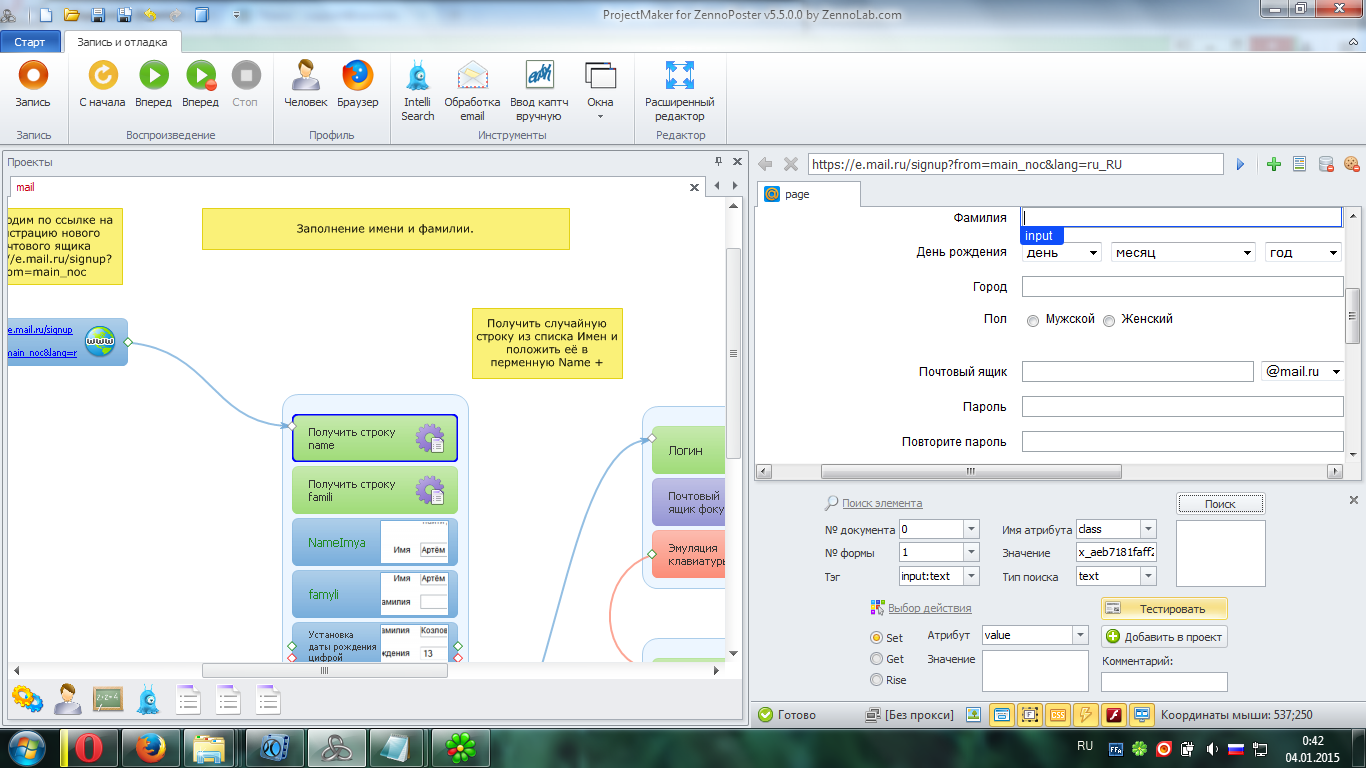Open the Обработка email tool
The width and height of the screenshot is (1366, 768).
(472, 76)
